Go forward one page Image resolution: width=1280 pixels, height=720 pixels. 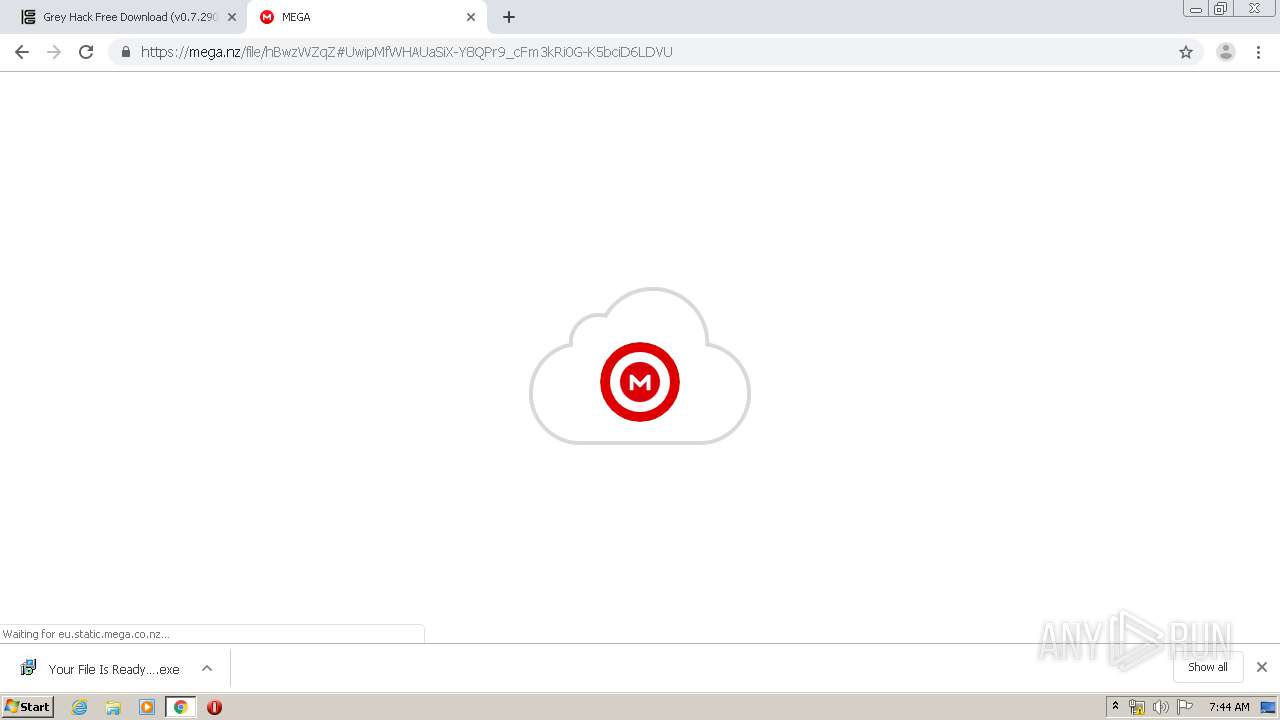click(54, 52)
